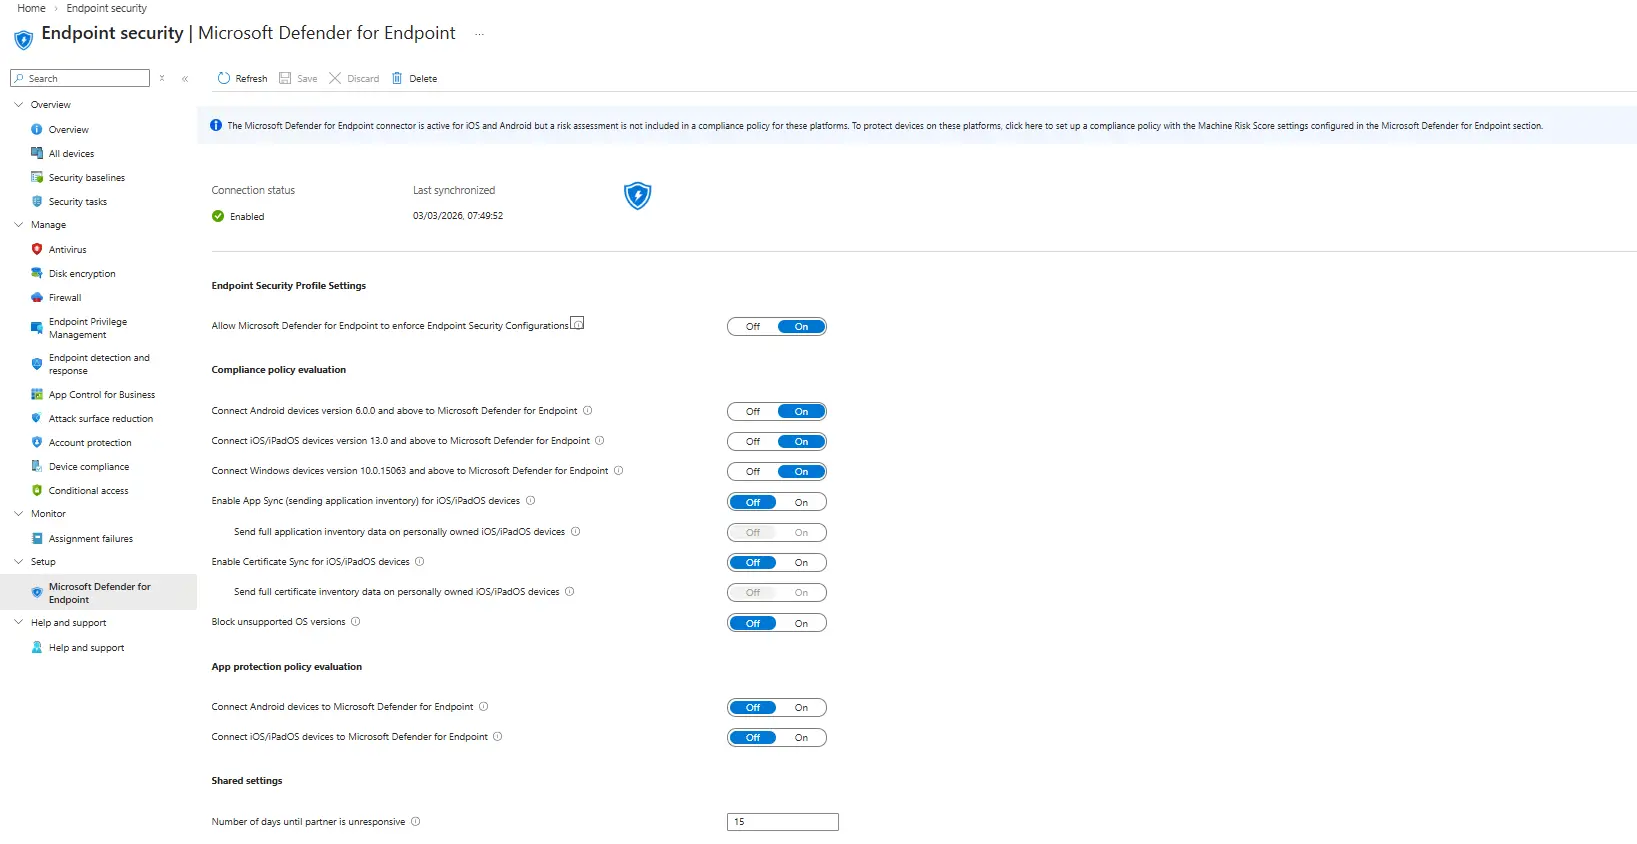The width and height of the screenshot is (1637, 844).
Task: Collapse the Manage section
Action: pyautogui.click(x=18, y=225)
